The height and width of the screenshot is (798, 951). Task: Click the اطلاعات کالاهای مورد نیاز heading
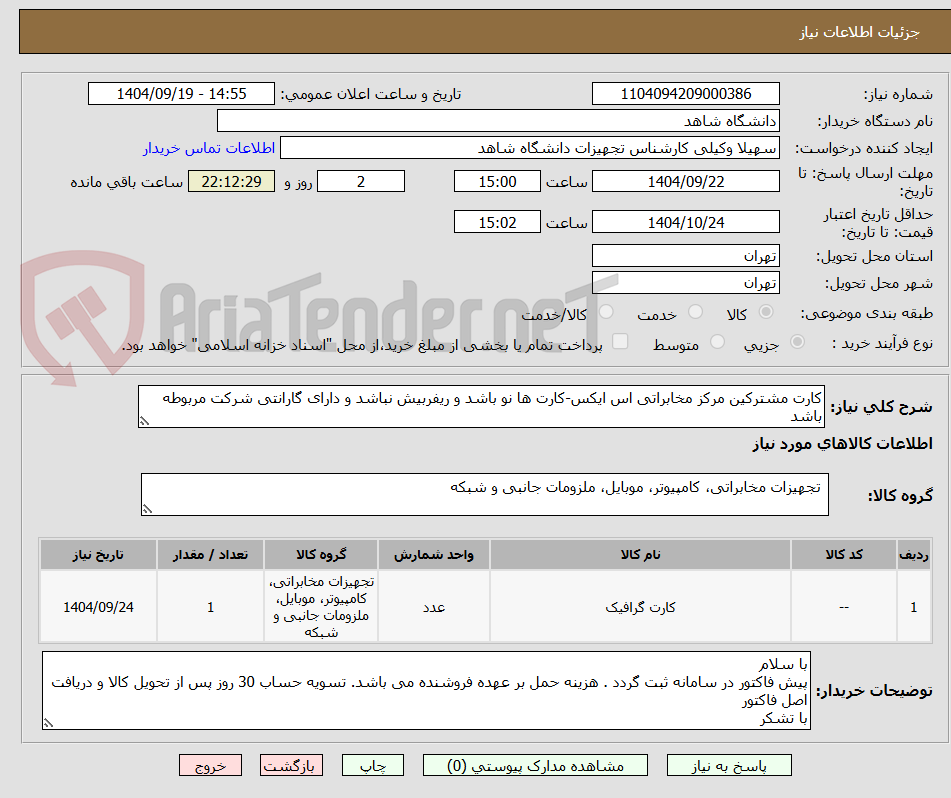[x=842, y=444]
